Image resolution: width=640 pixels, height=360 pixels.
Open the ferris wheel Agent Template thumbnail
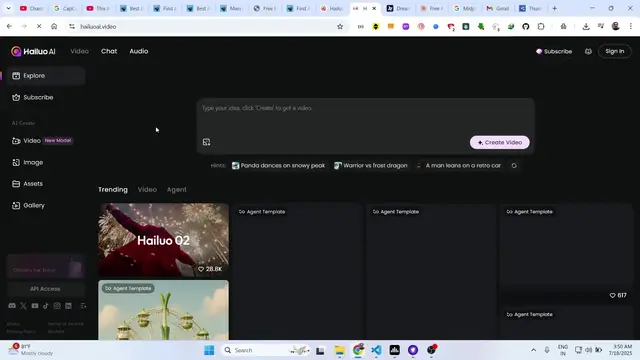[163, 310]
